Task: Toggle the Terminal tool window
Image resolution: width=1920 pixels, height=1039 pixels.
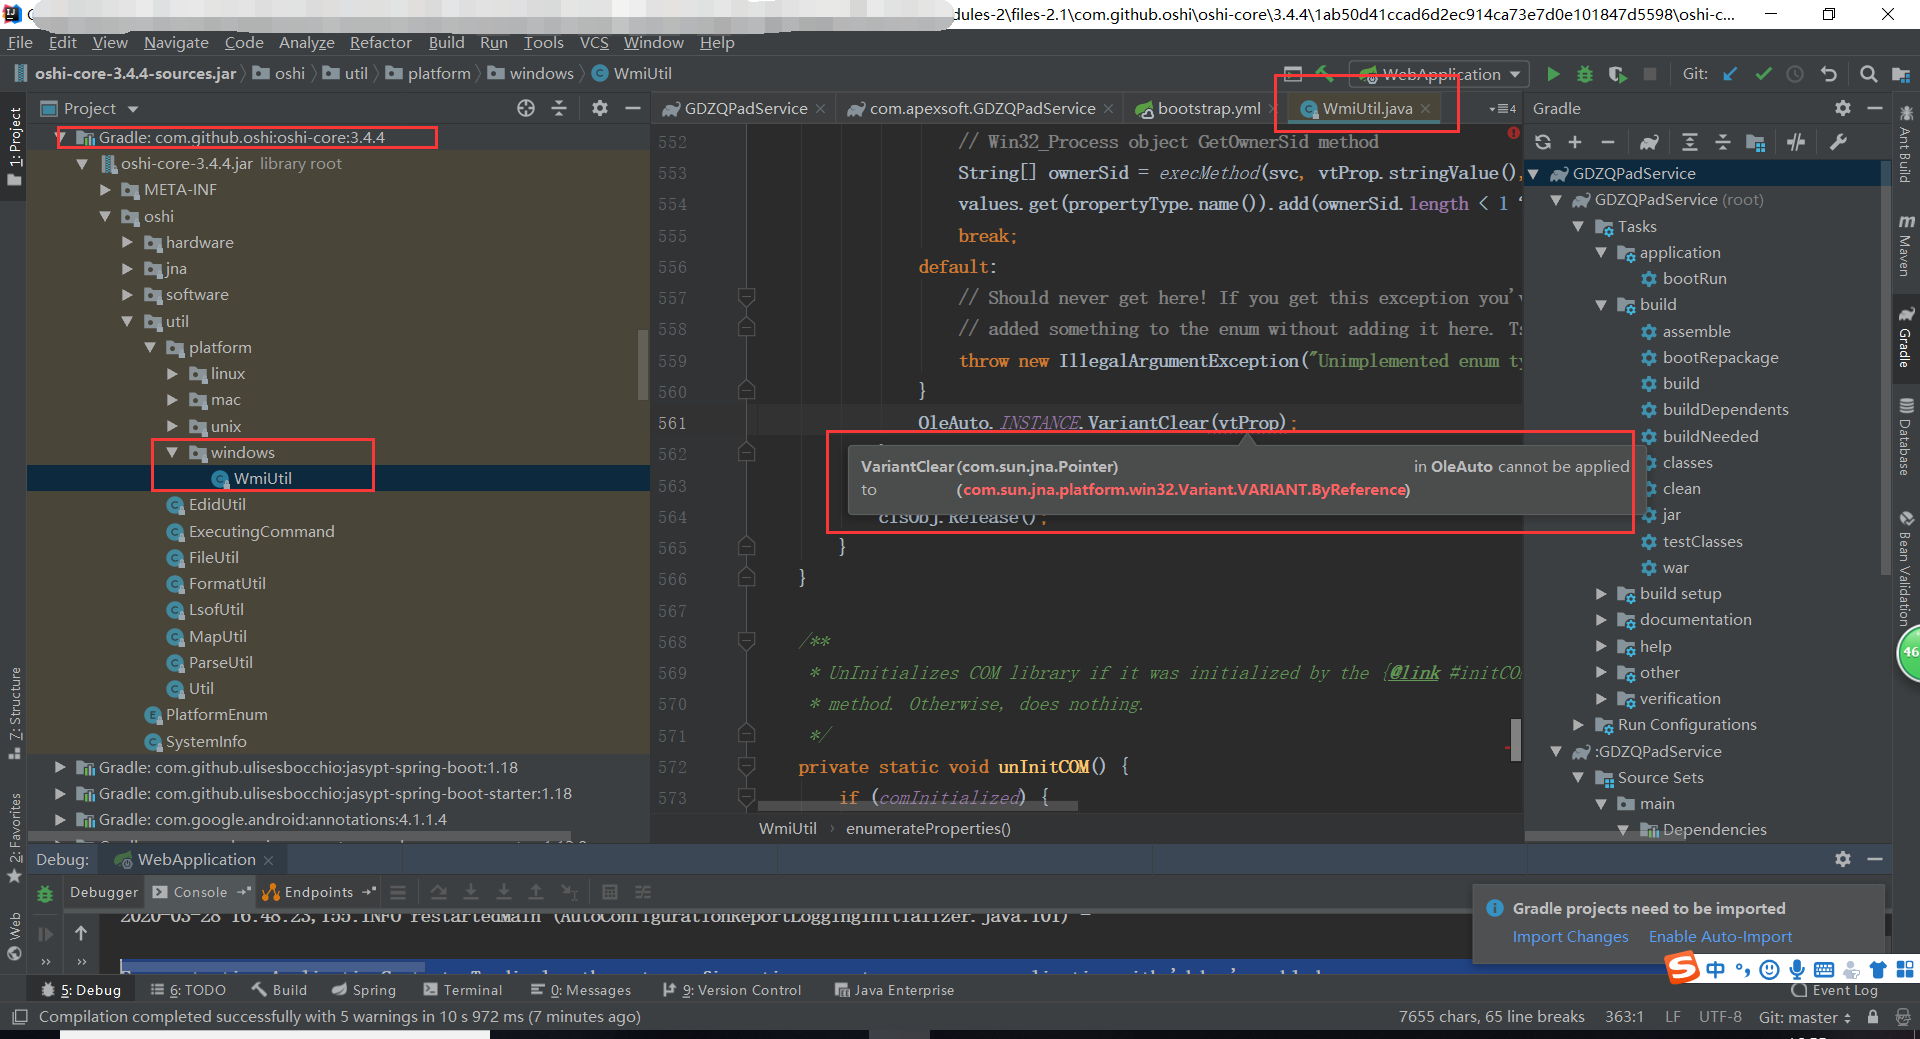Action: tap(463, 990)
